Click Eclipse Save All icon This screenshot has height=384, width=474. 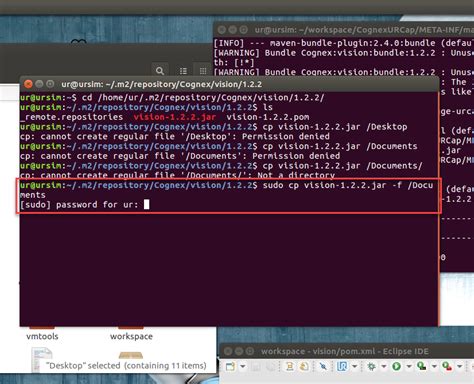271,366
